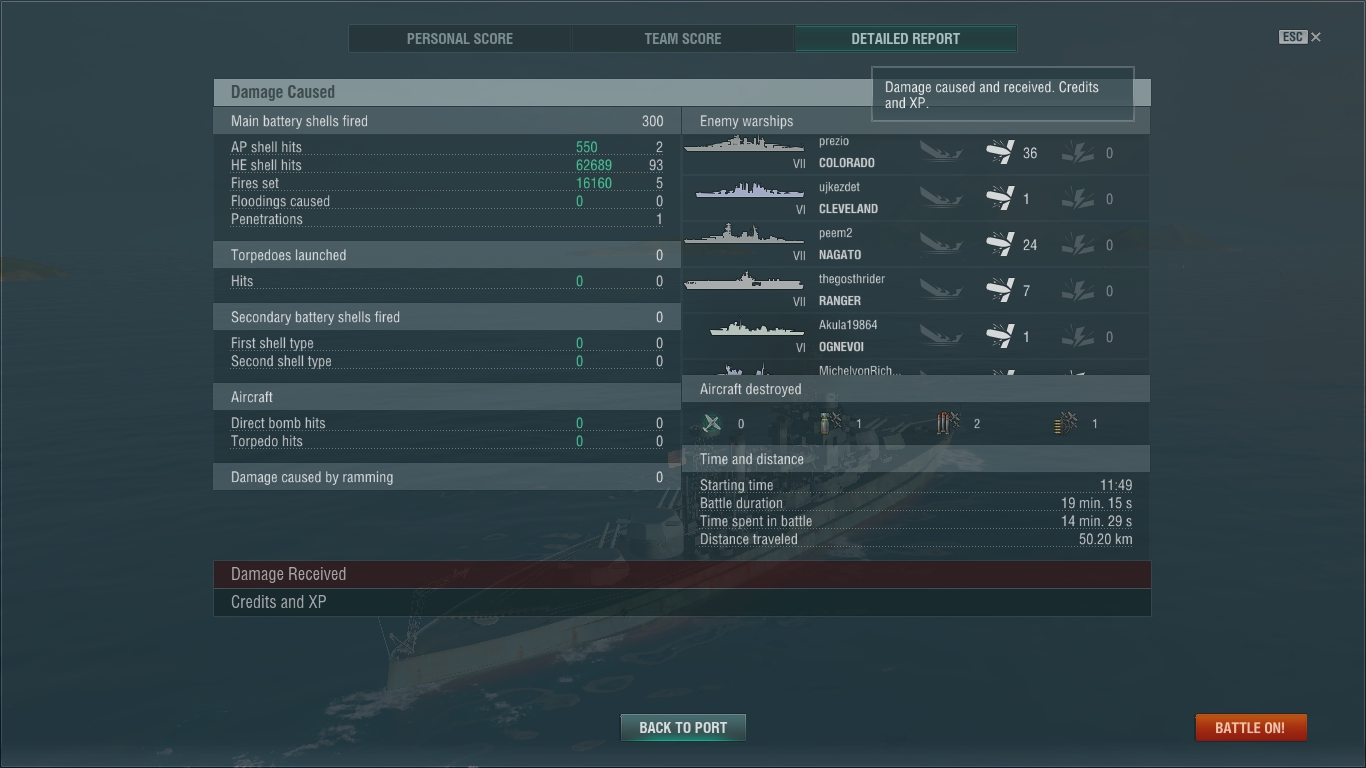This screenshot has height=768, width=1366.
Task: Switch to the Personal Score tab
Action: 460,39
